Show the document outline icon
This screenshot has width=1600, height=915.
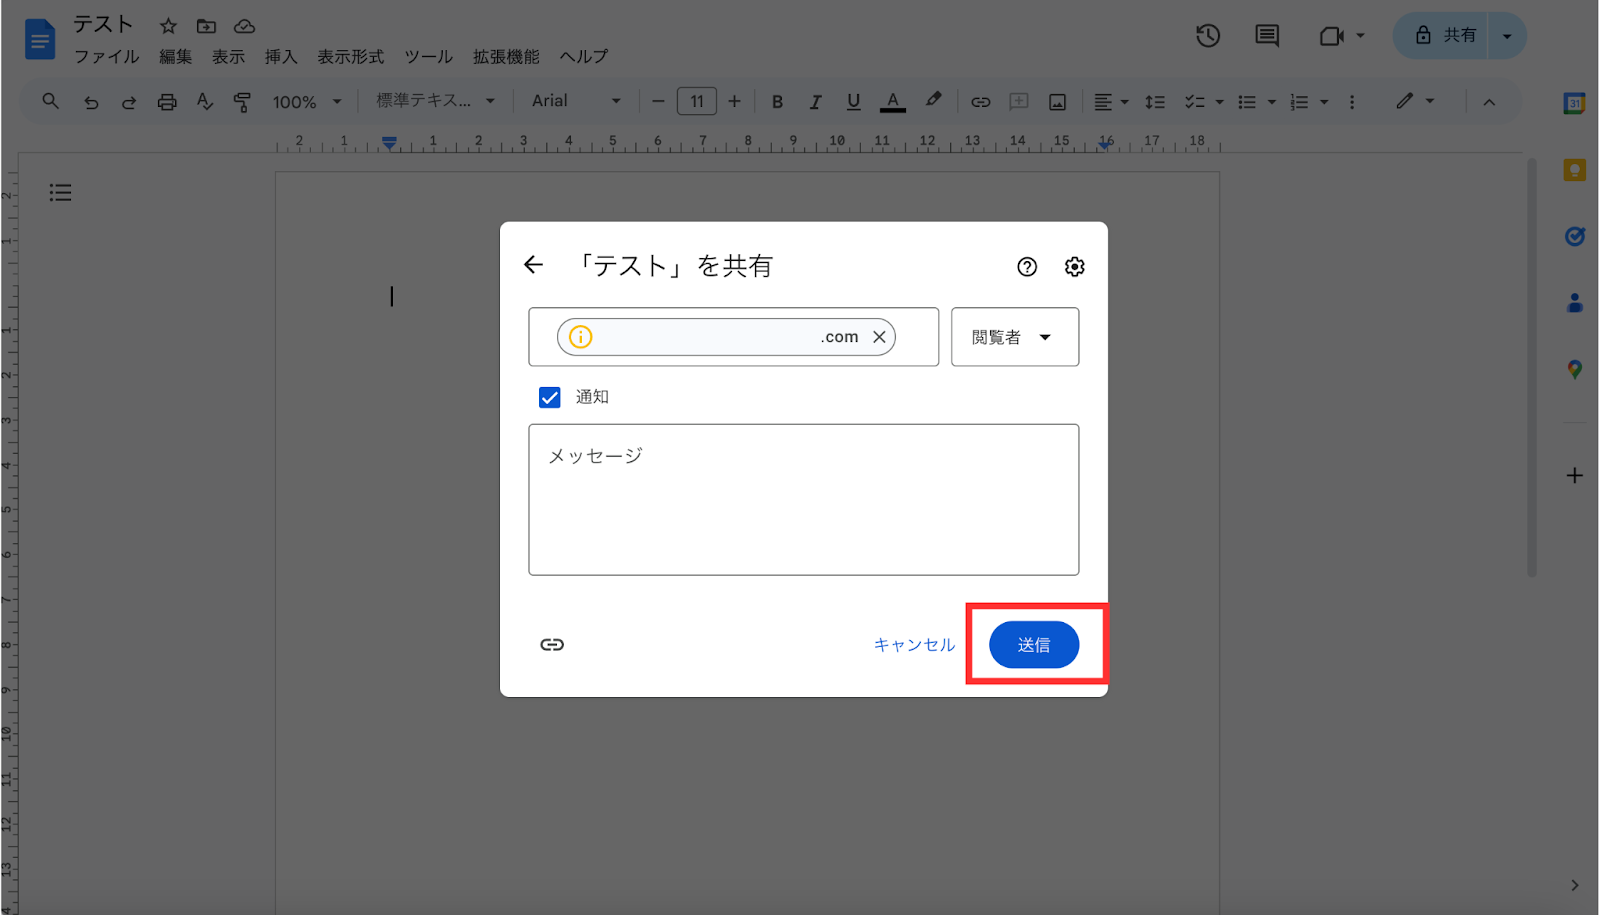click(x=60, y=192)
